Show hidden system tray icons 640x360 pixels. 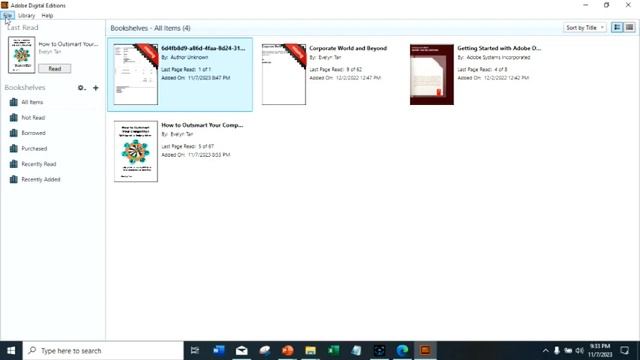click(x=545, y=351)
